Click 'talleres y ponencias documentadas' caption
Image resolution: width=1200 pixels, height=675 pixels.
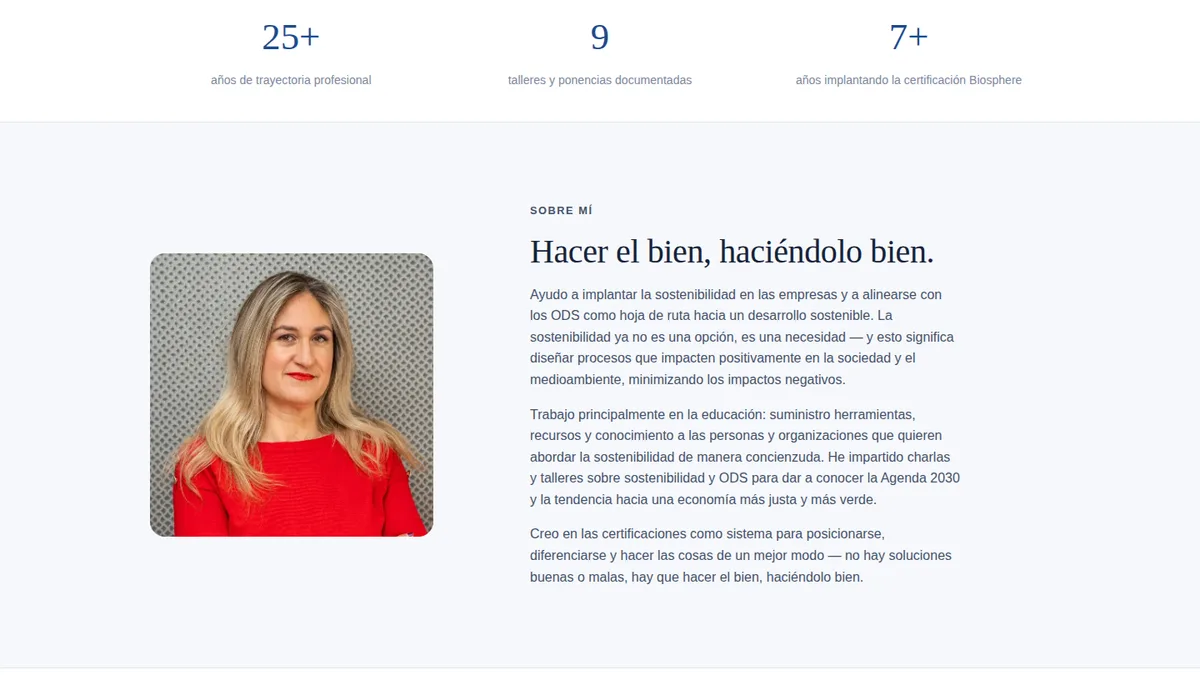pyautogui.click(x=600, y=80)
